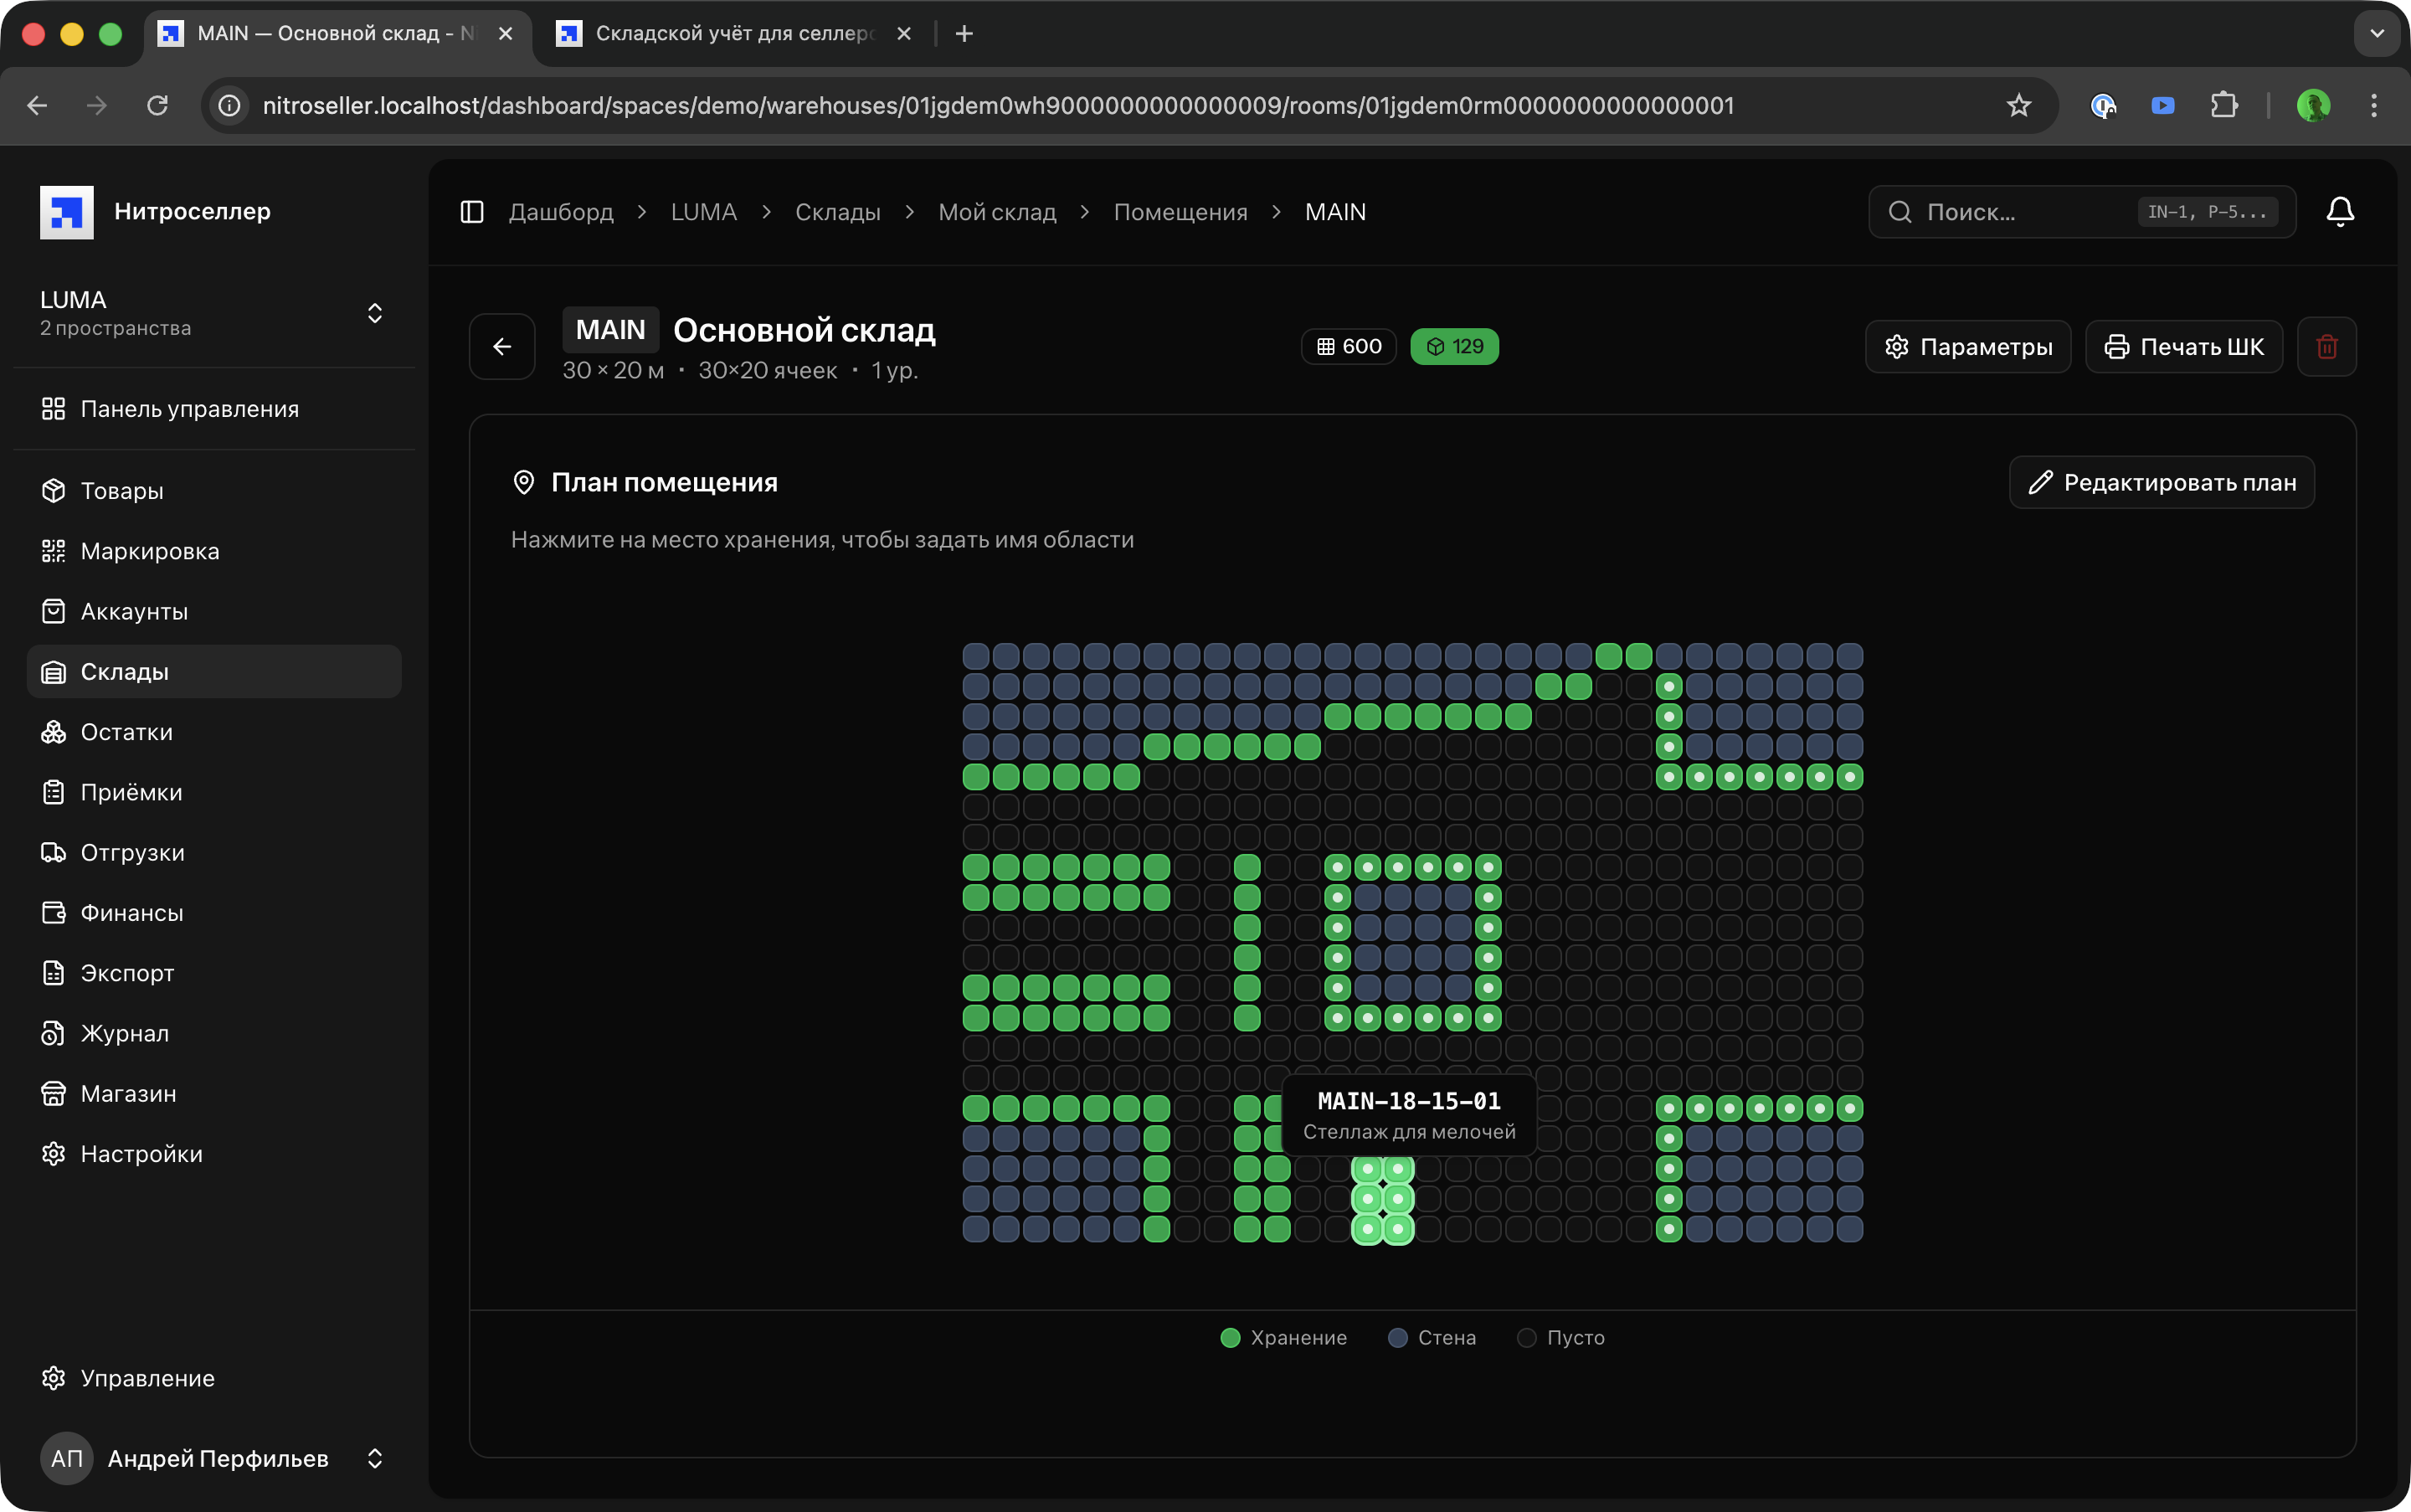
Task: Expand the LUMA workspace switcher
Action: tap(374, 313)
